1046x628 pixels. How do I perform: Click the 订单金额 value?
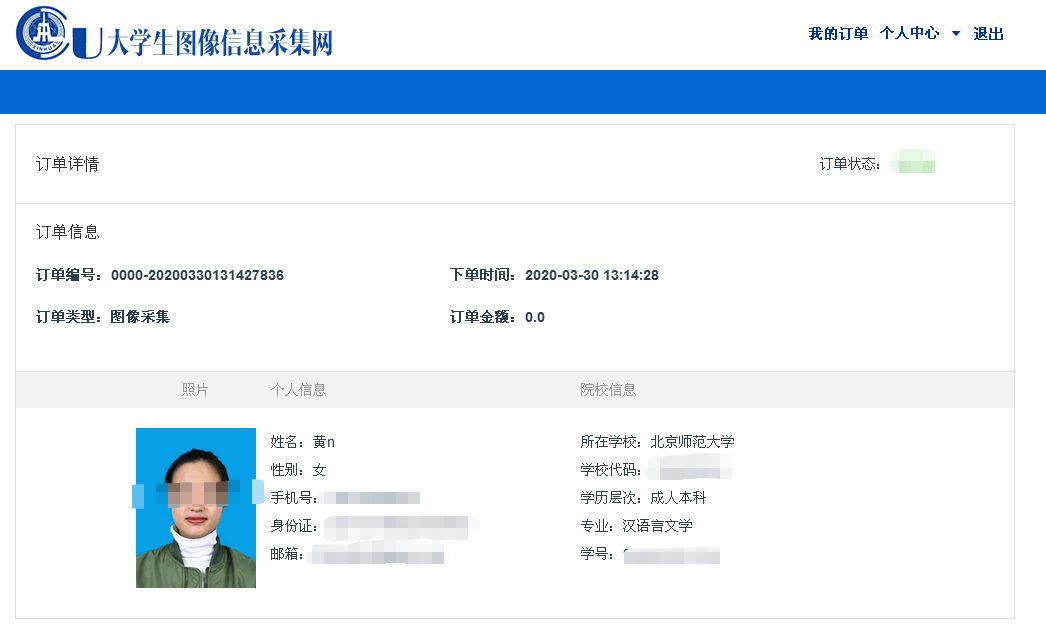coord(535,318)
